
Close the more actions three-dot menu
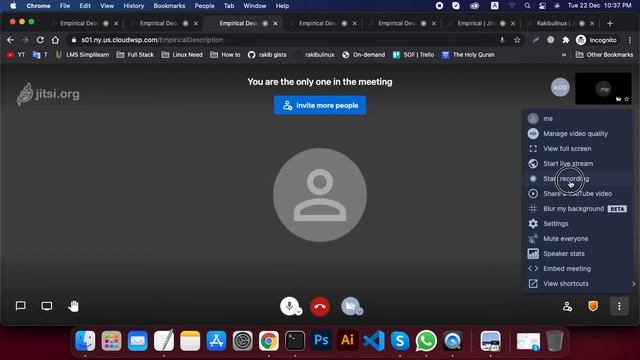click(619, 306)
